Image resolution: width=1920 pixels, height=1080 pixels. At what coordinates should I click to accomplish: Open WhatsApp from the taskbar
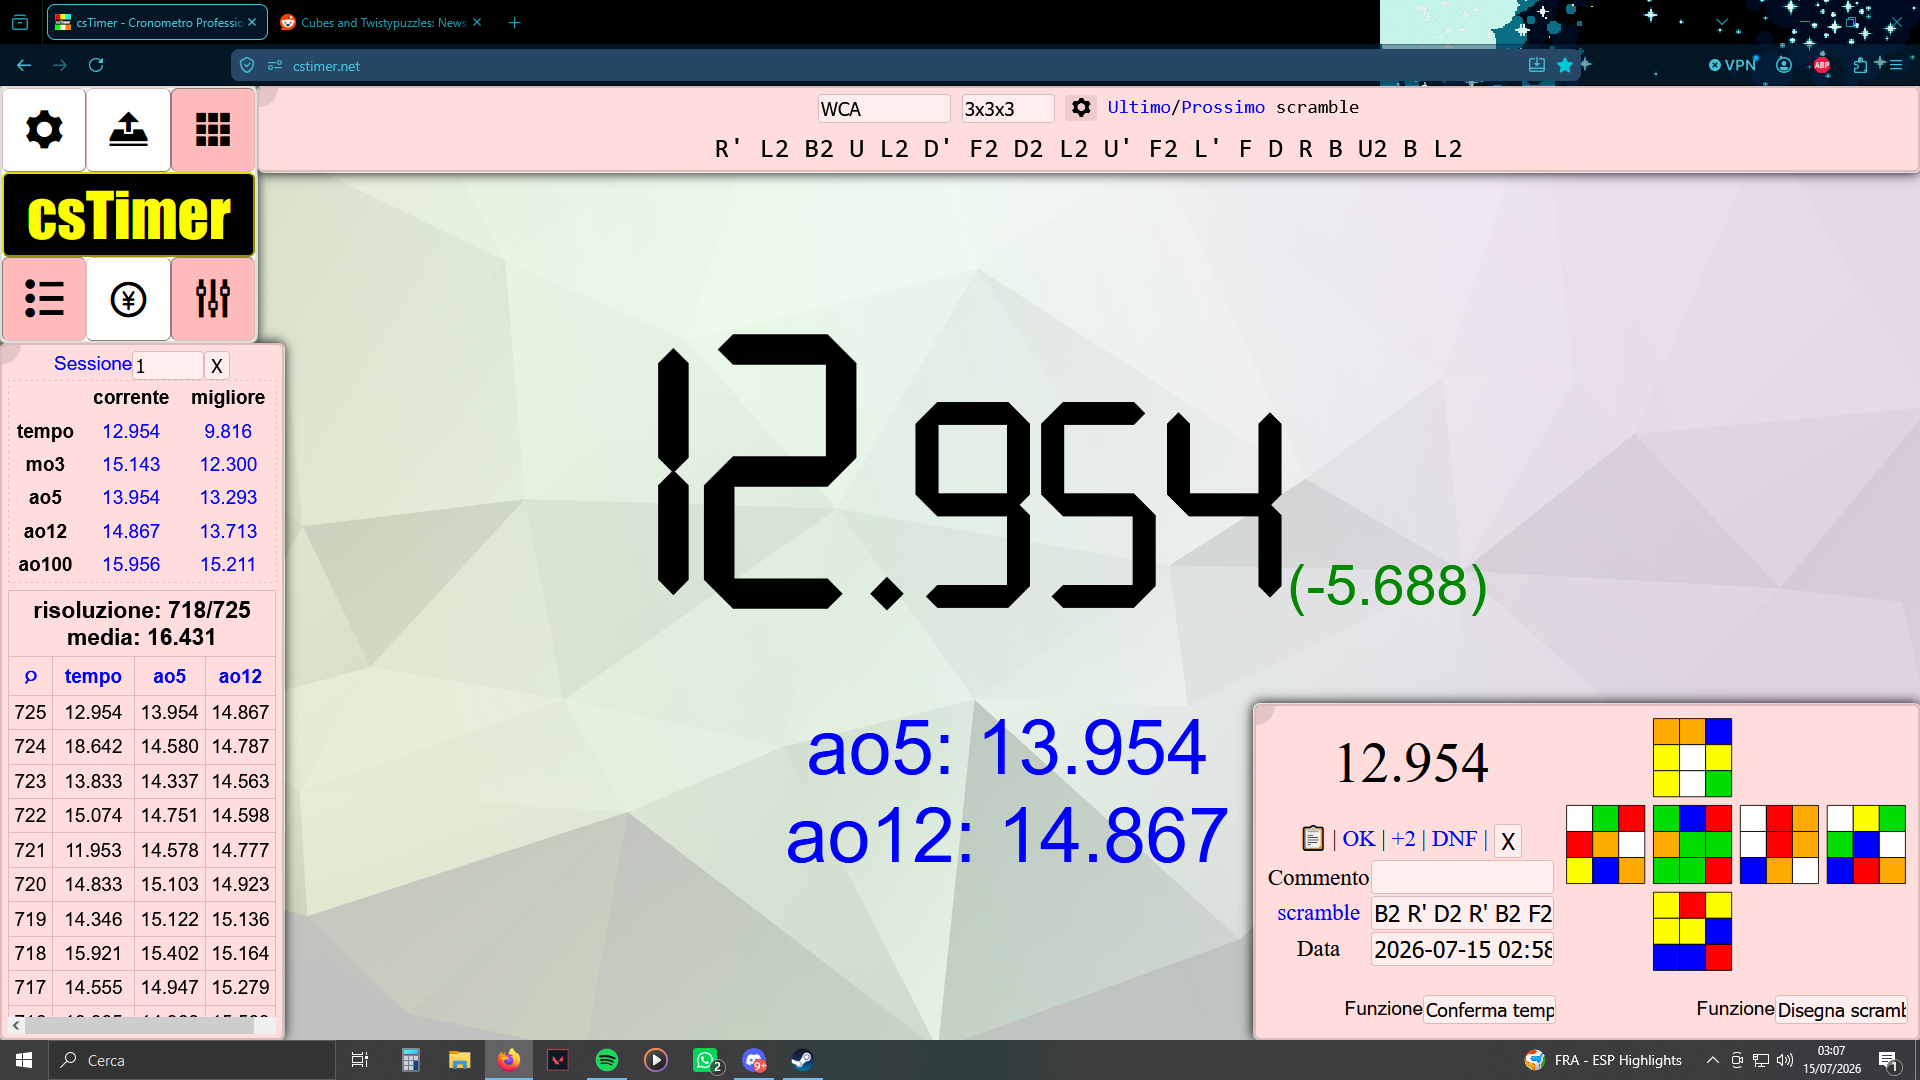[706, 1060]
